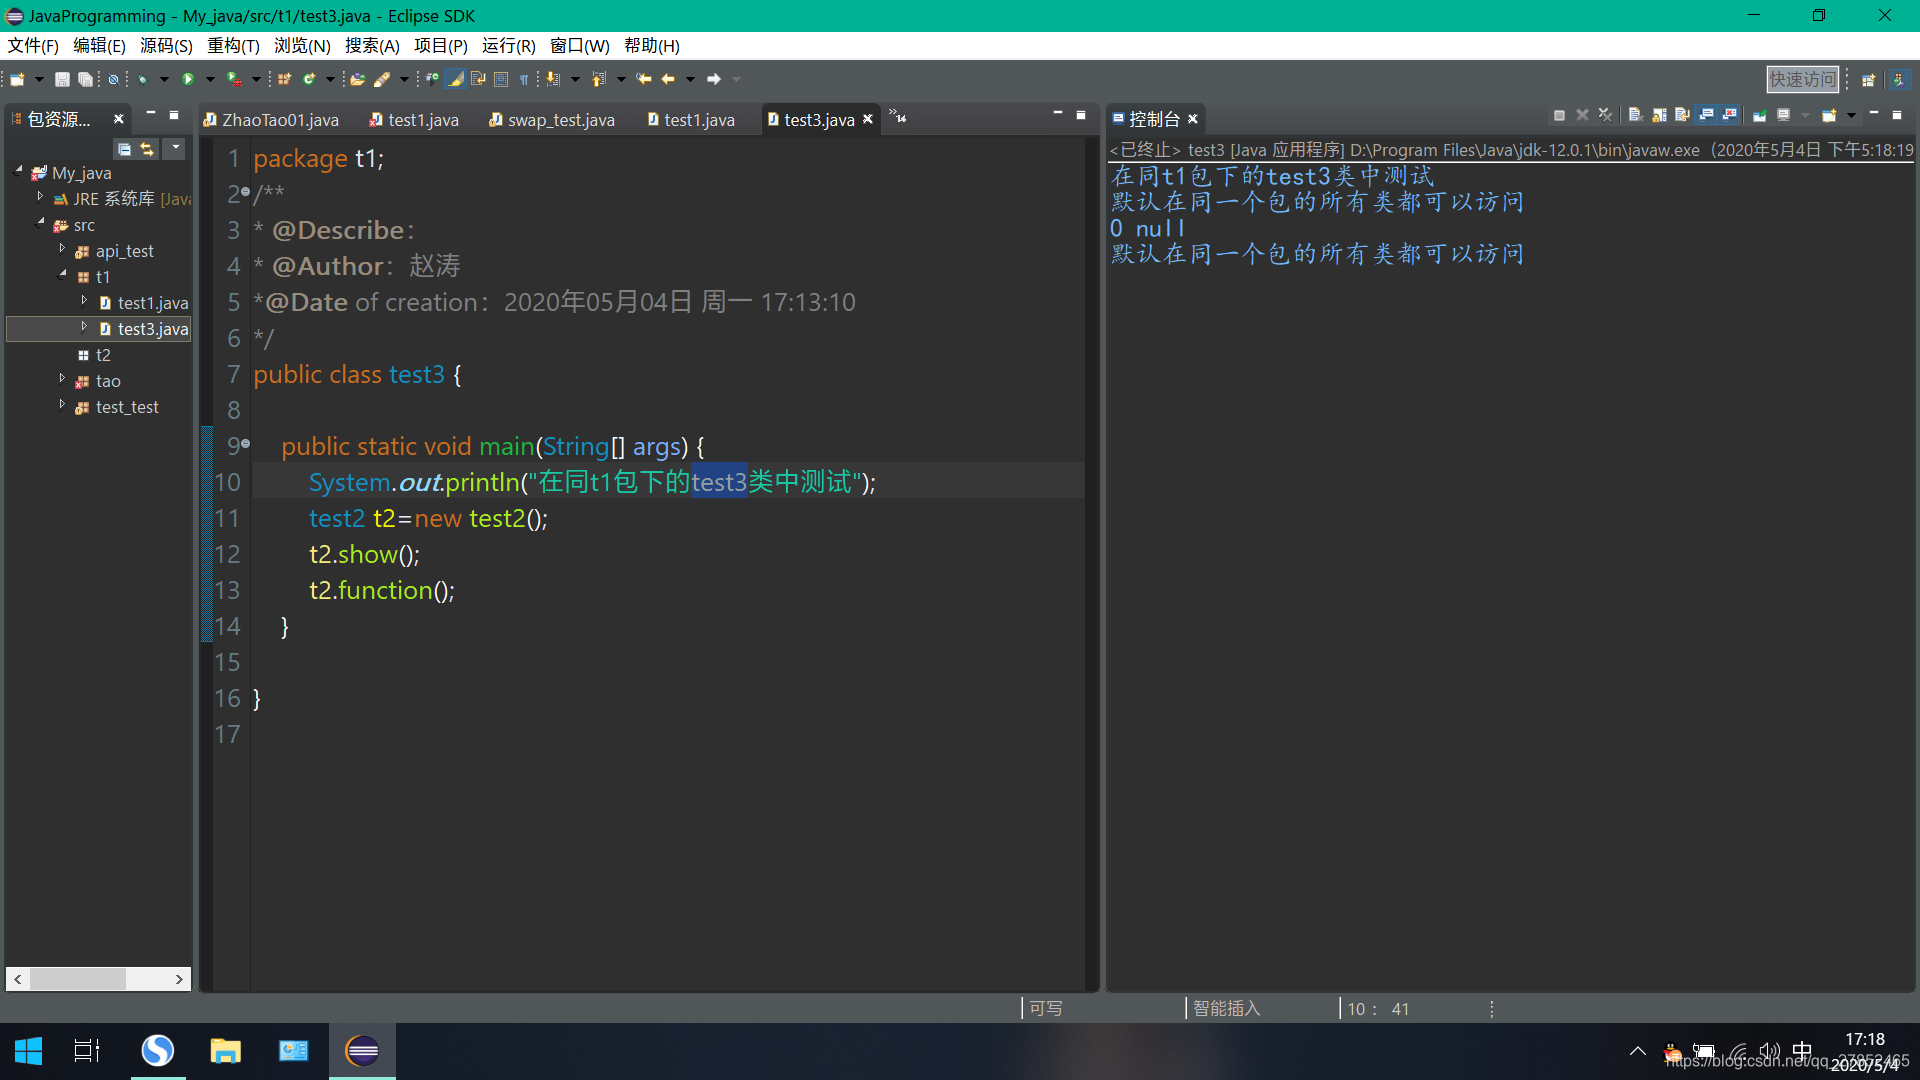
Task: Click the Pin Console icon
Action: pos(1759,116)
